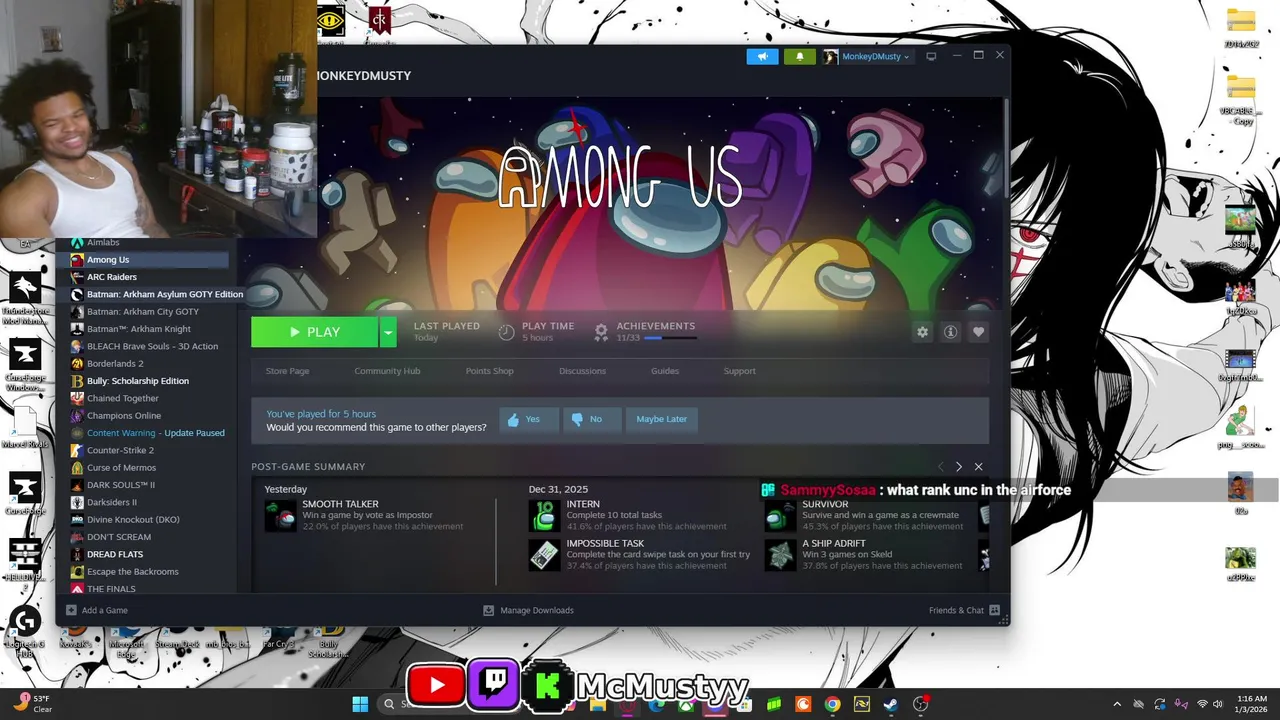Open Steam from the Windows taskbar
The height and width of the screenshot is (720, 1280).
coord(890,704)
